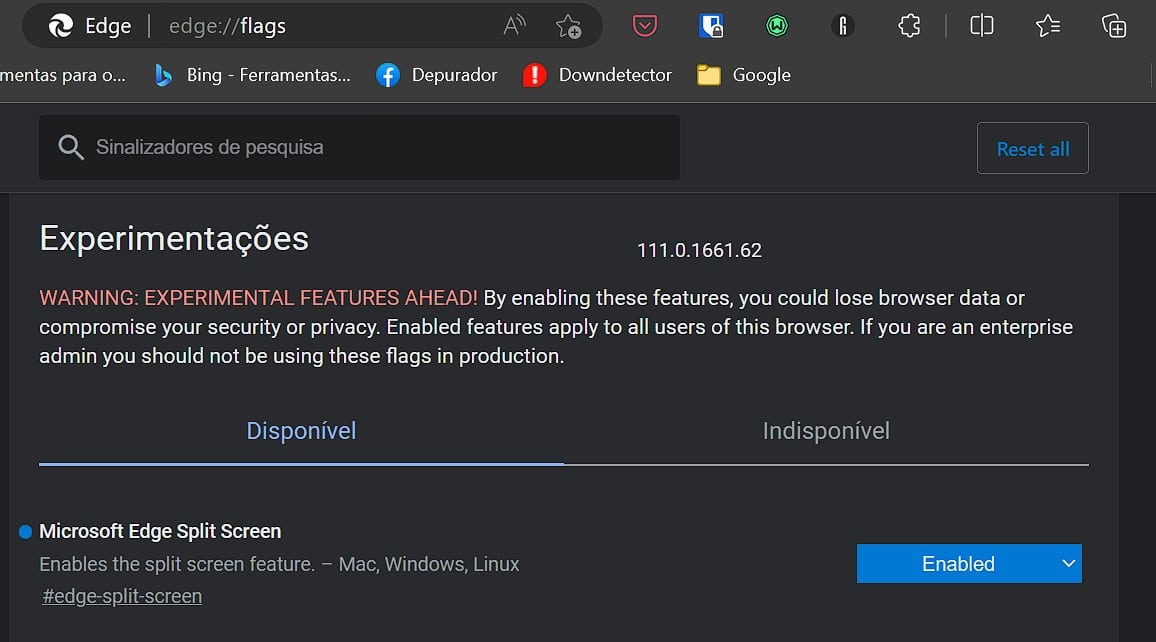
Task: Select the Disponível tab
Action: (x=301, y=431)
